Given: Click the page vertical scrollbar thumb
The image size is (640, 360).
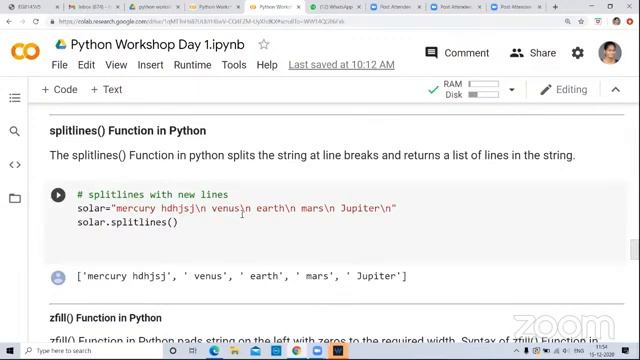Looking at the screenshot, I should [x=634, y=249].
